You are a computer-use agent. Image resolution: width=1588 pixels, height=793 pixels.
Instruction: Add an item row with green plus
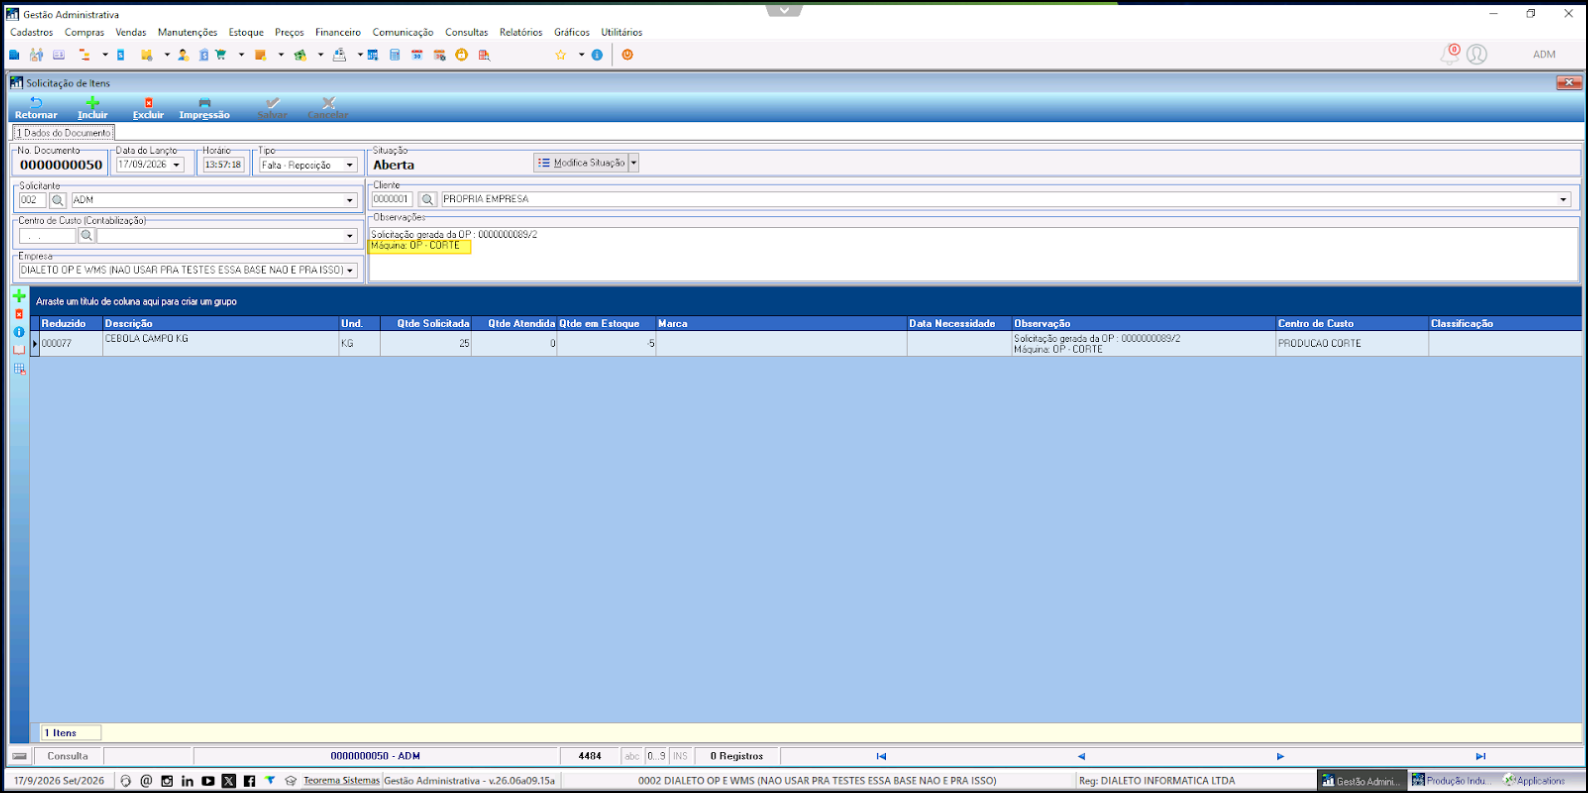click(x=19, y=296)
